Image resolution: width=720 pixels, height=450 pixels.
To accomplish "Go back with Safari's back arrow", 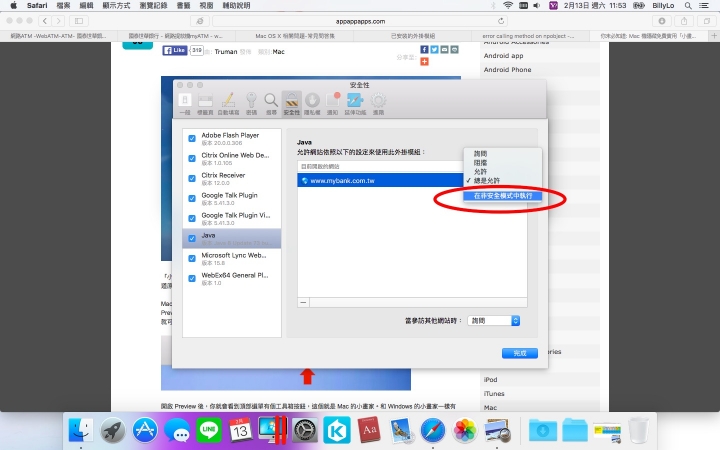I will click(45, 21).
